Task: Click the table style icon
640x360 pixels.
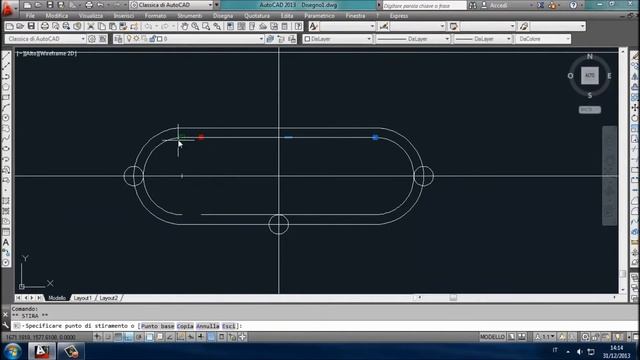Action: pyautogui.click(x=453, y=27)
